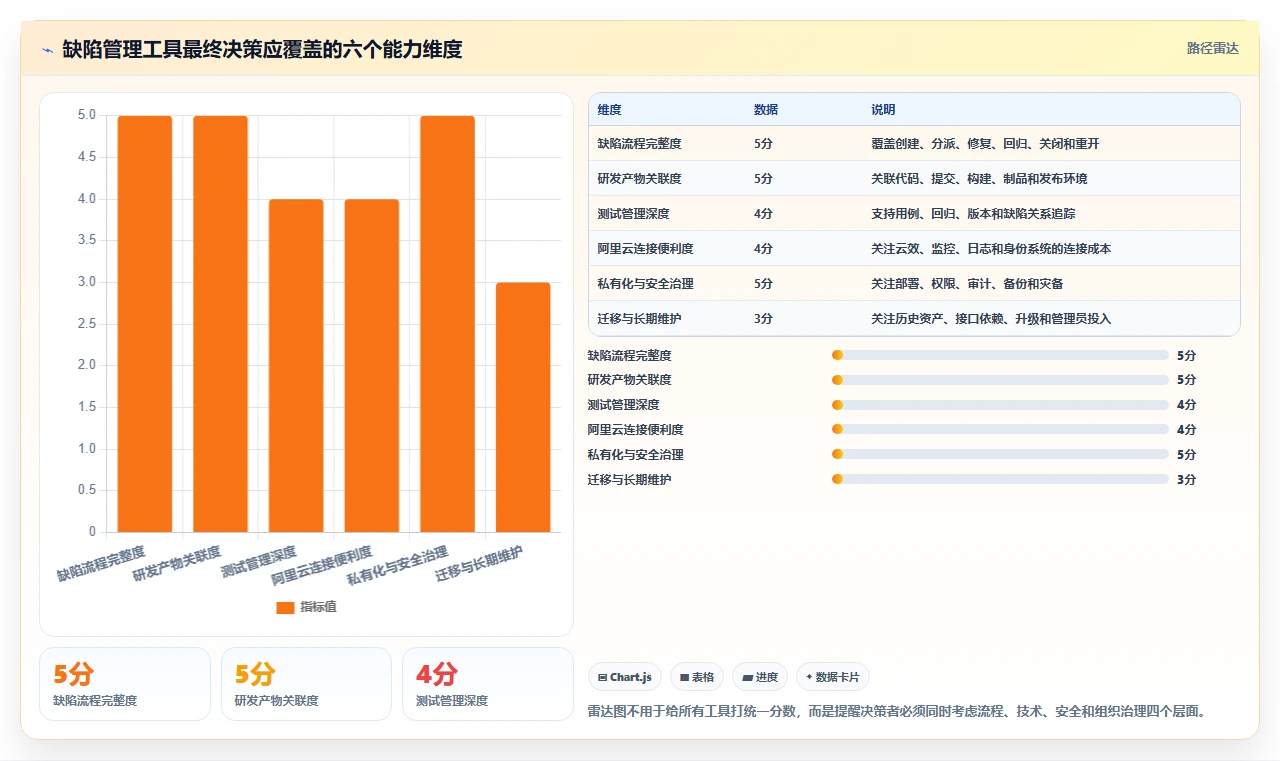Click description 覆盖创建、分派、修复、回归、关闭和重开
This screenshot has width=1280, height=761.
tap(985, 144)
